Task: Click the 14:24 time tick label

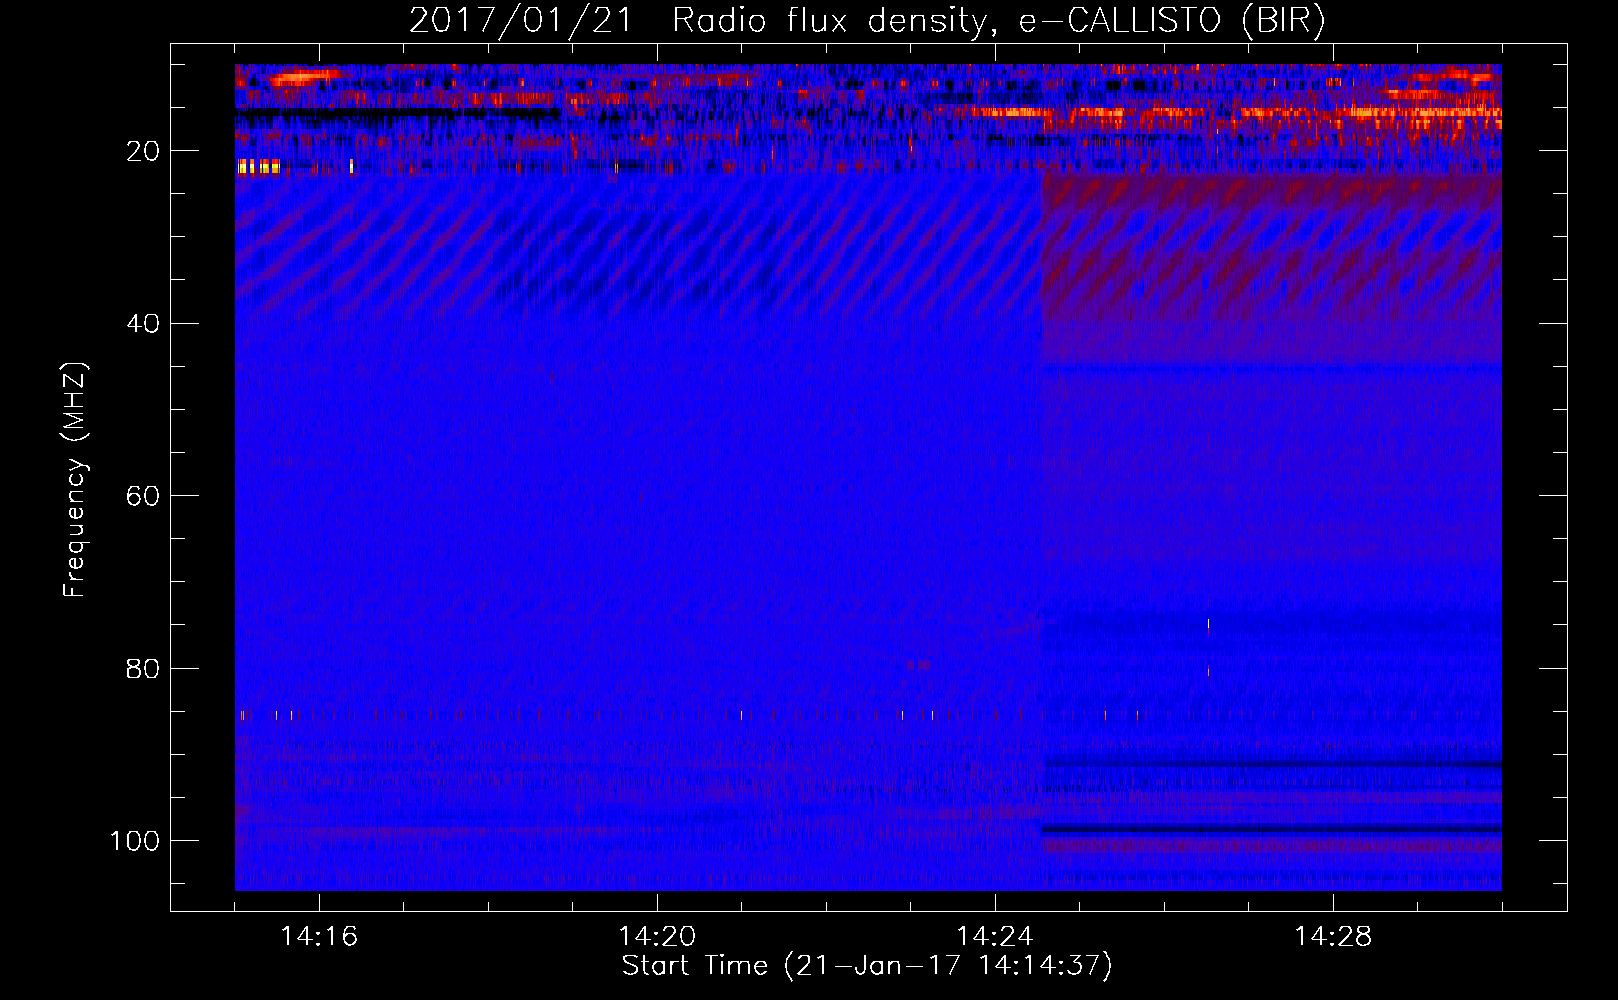Action: 995,937
